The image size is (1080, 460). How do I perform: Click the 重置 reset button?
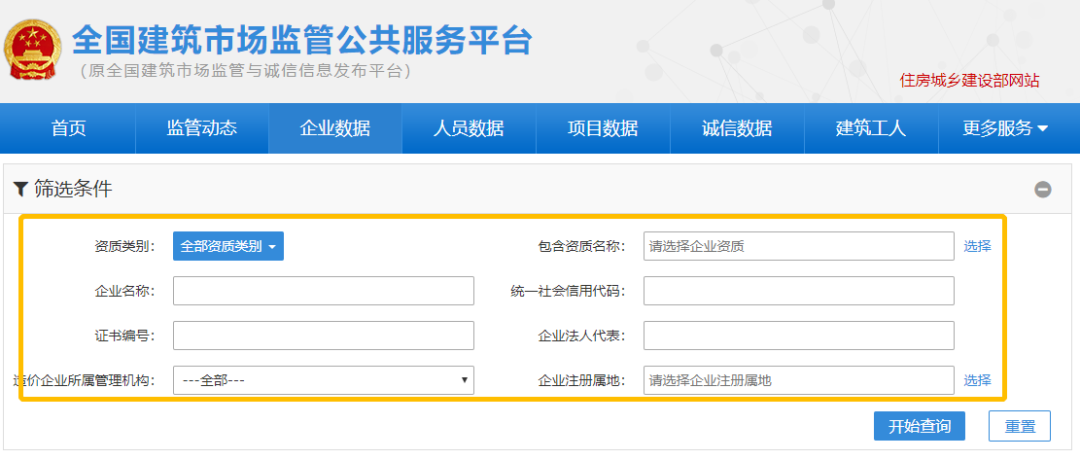point(1019,426)
